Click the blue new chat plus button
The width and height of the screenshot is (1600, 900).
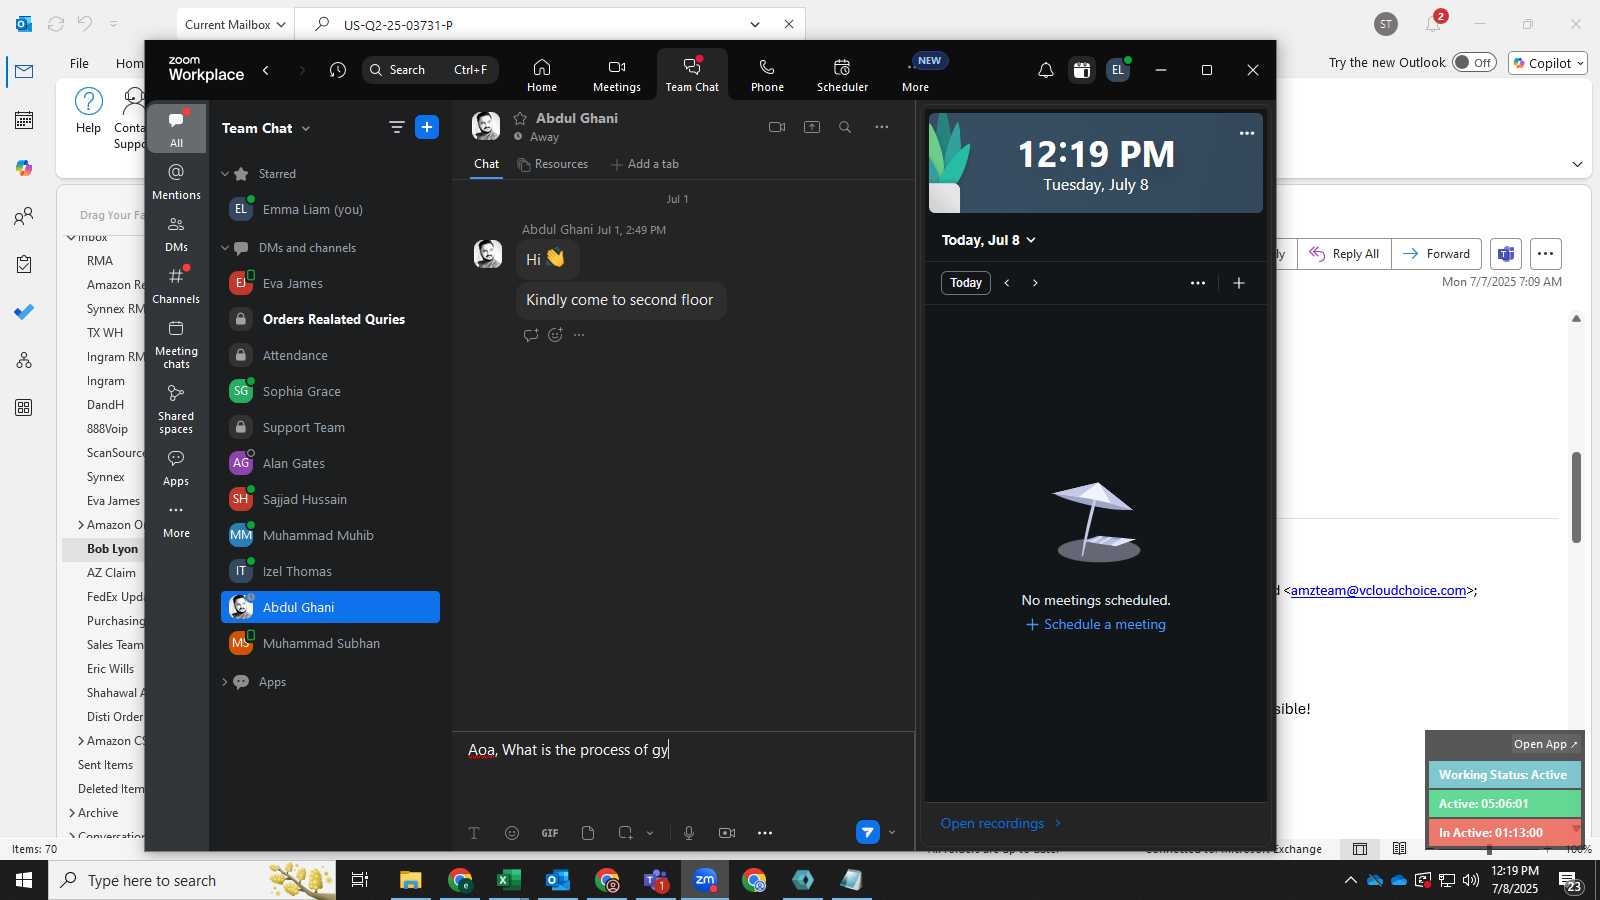[427, 127]
